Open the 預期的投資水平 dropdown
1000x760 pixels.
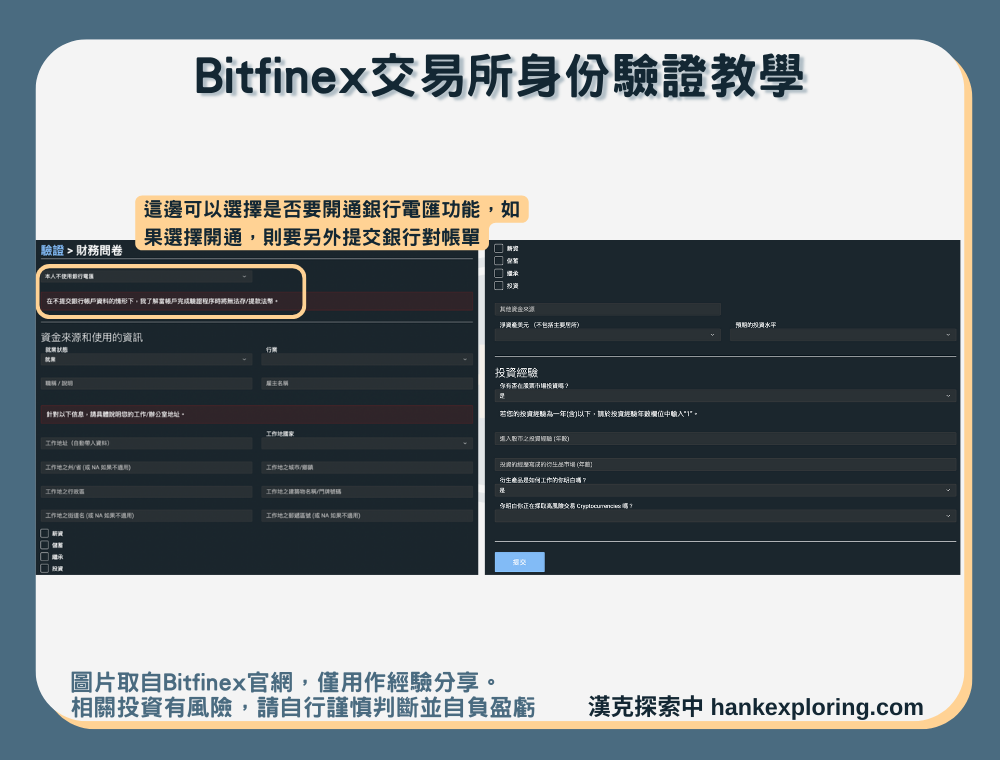(x=842, y=335)
